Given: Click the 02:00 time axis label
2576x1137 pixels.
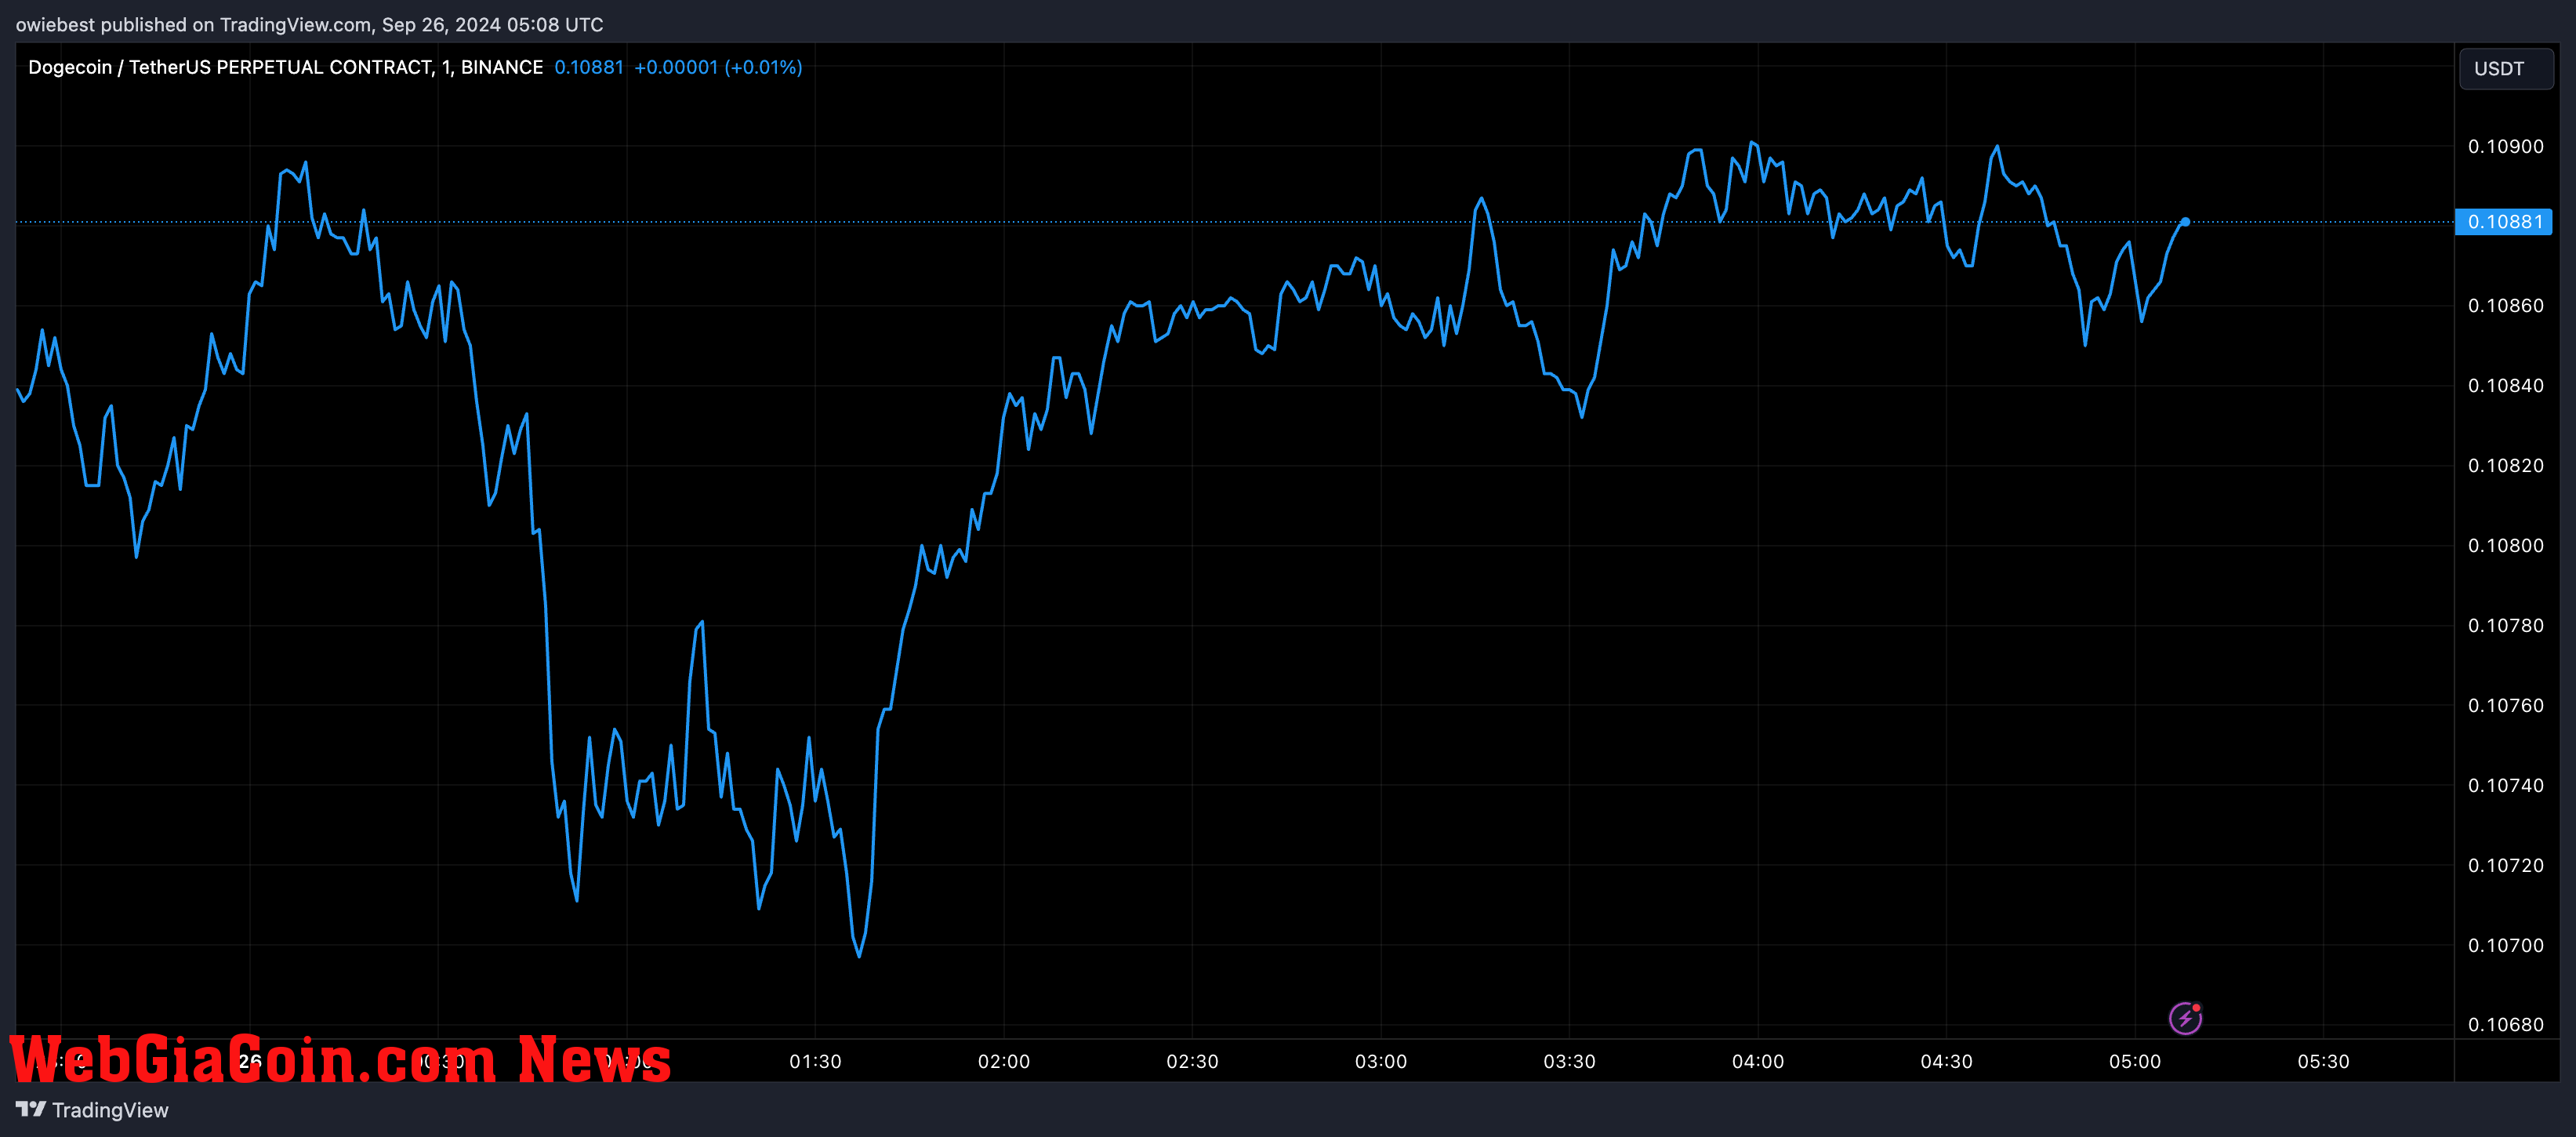Looking at the screenshot, I should tap(1004, 1062).
